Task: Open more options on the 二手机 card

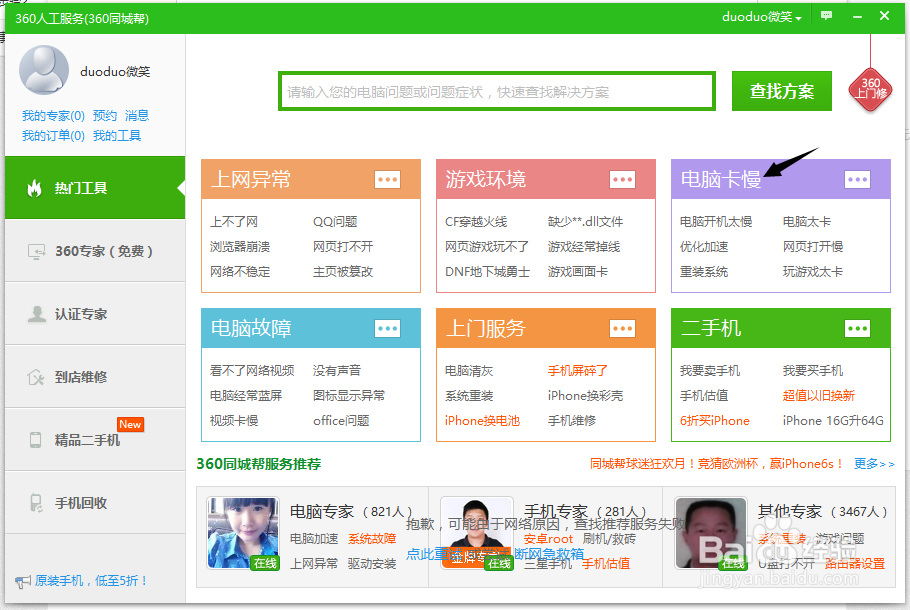Action: 857,328
